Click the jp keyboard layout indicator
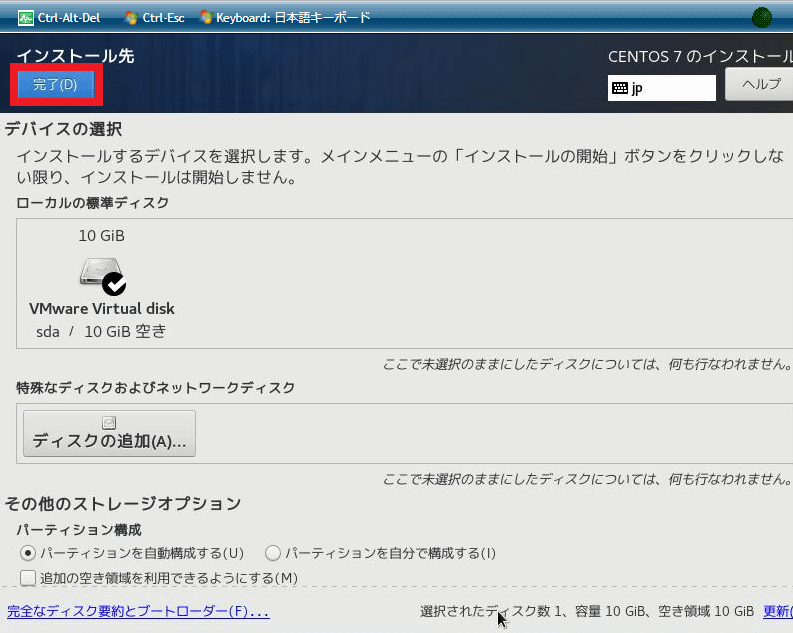 pos(662,88)
